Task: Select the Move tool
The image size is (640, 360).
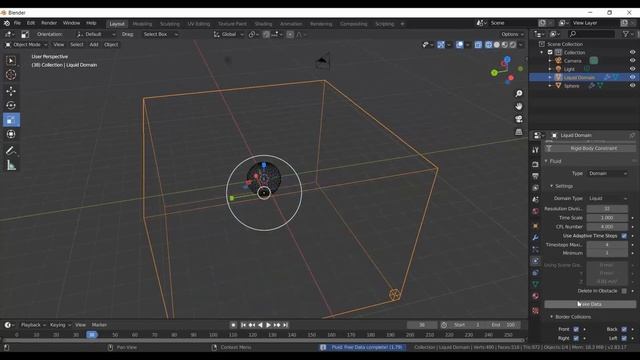Action: coord(11,91)
